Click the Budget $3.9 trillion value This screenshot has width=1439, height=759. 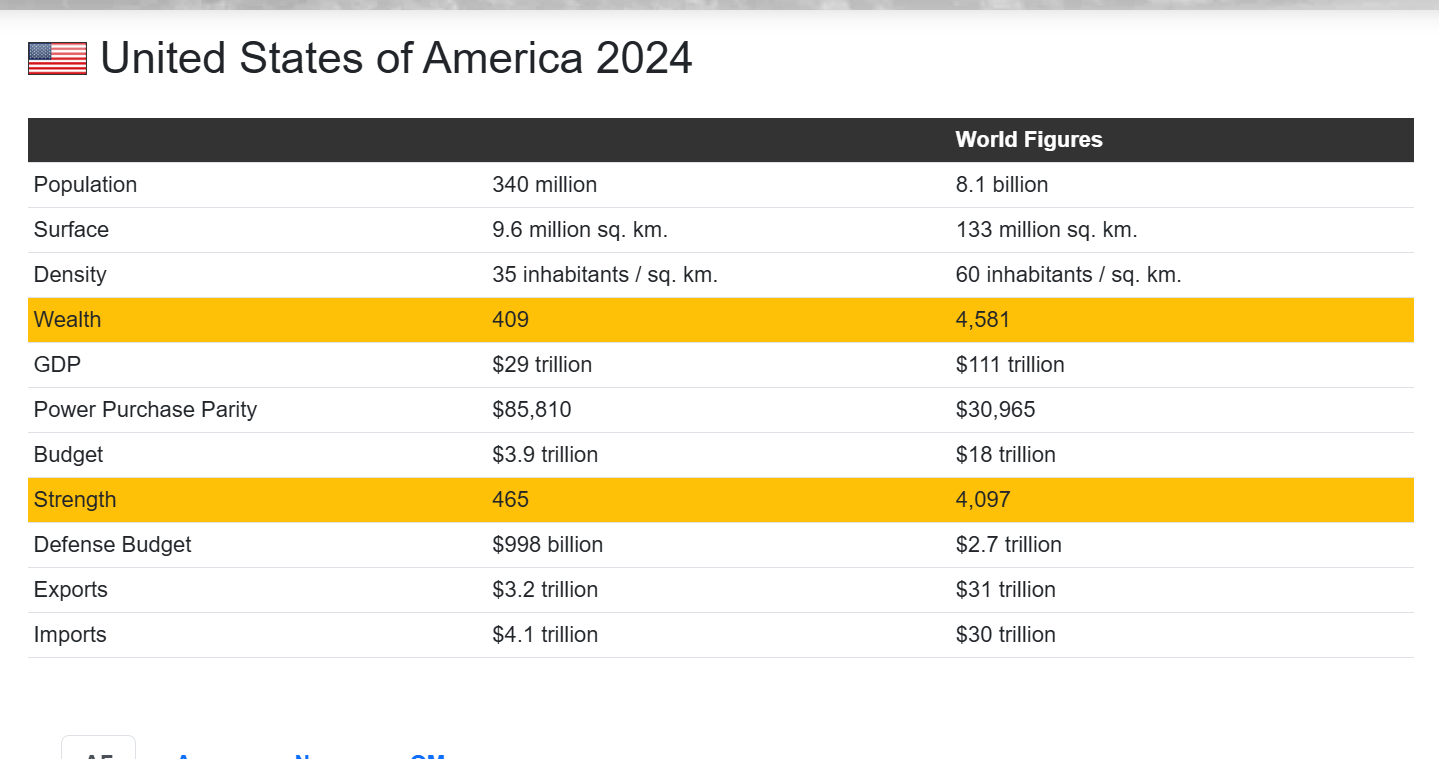[x=544, y=455]
